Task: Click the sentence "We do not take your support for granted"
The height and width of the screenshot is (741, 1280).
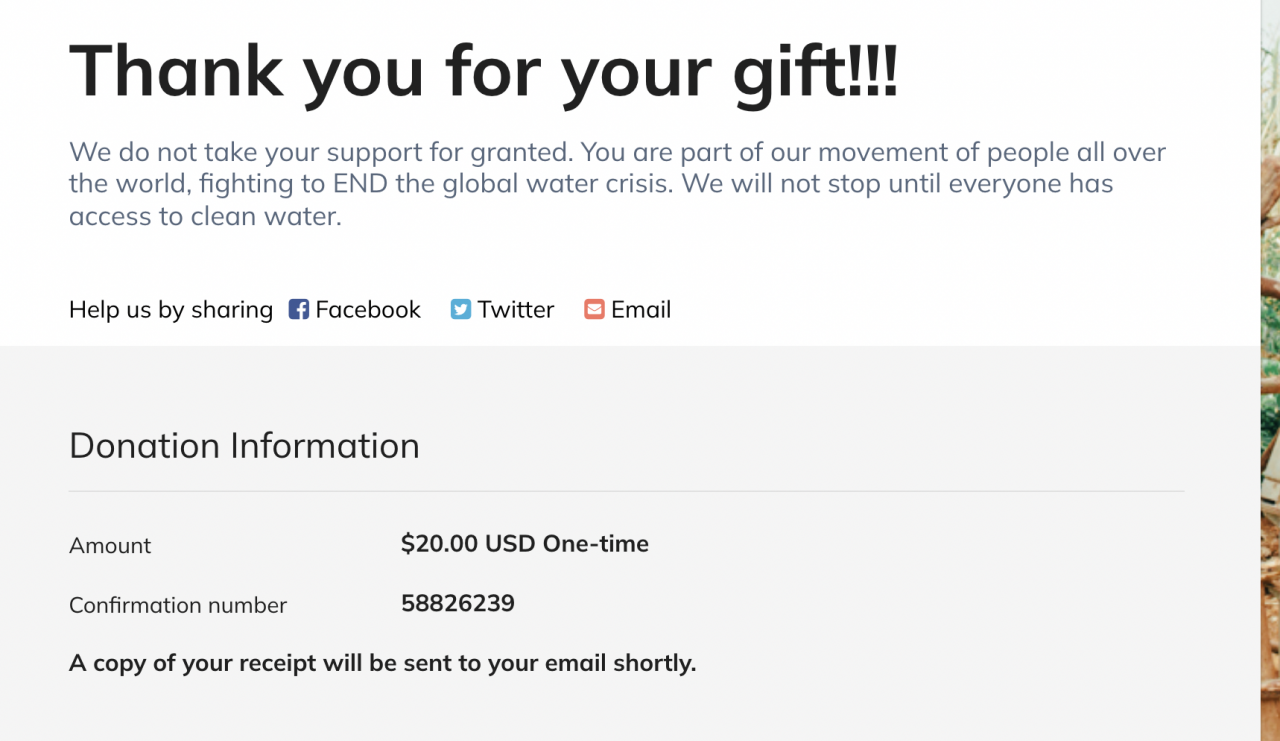Action: click(x=320, y=153)
